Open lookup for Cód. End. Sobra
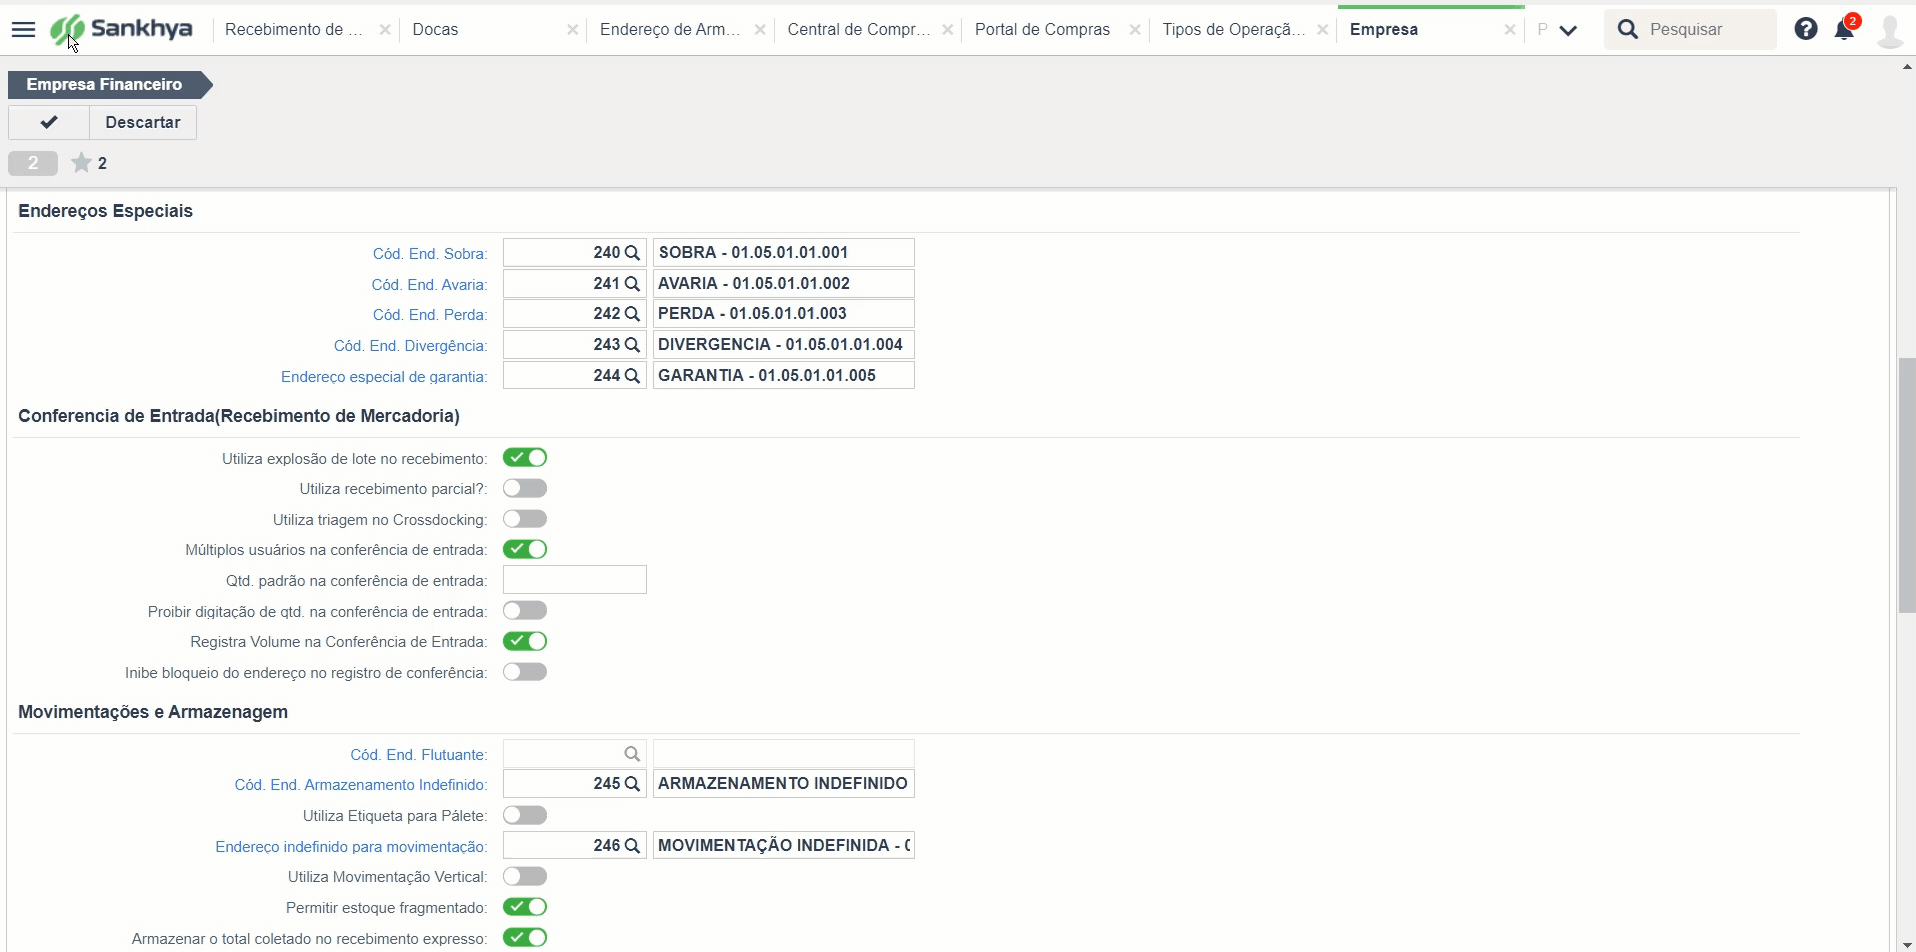The image size is (1916, 952). coord(632,253)
